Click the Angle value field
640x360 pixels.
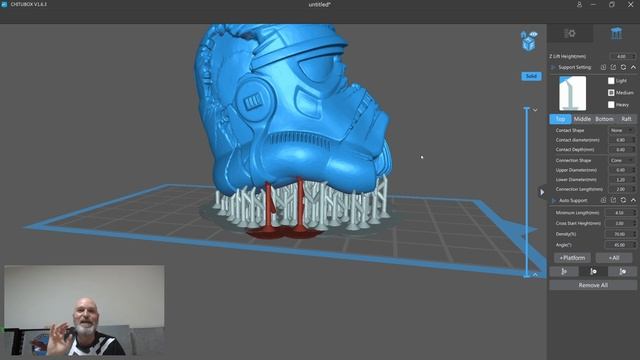pos(620,245)
